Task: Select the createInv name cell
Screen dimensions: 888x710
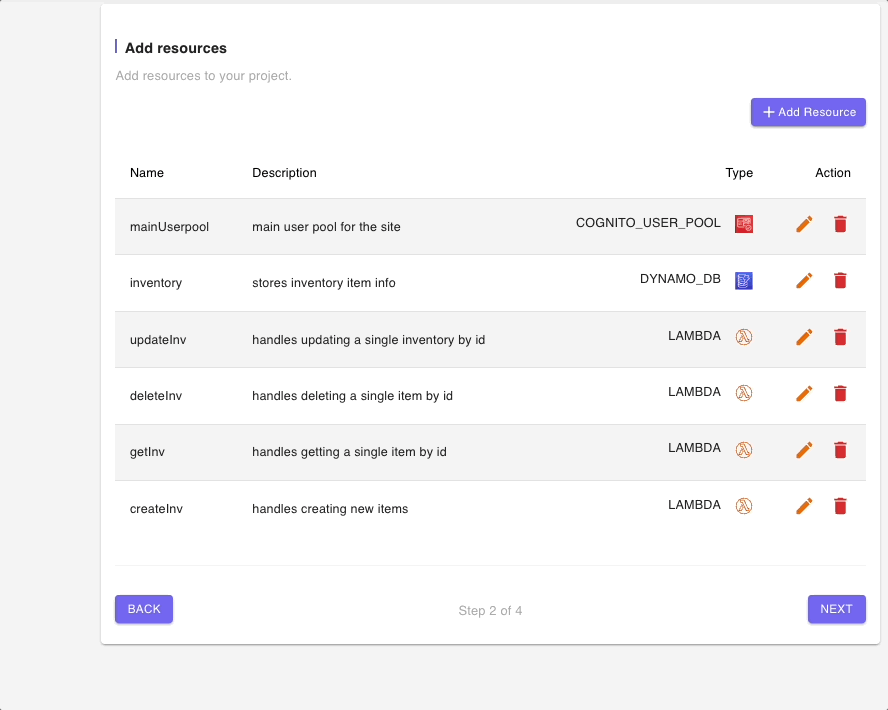Action: 156,508
